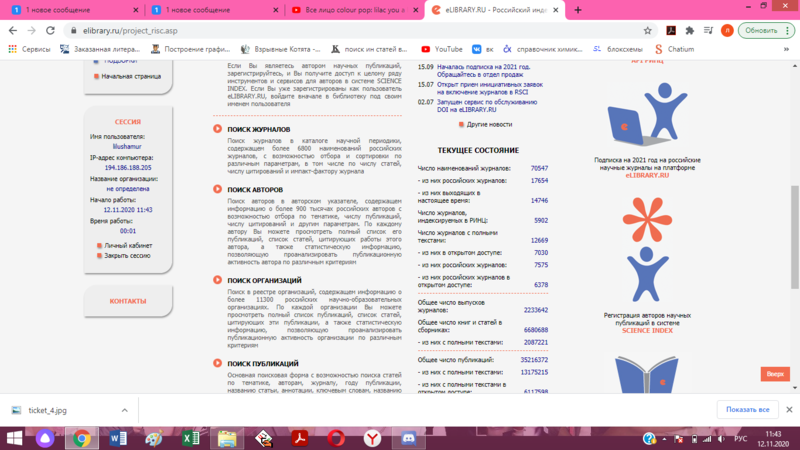The width and height of the screenshot is (800, 450).
Task: Open the КОНТАКТЫ section
Action: pos(128,301)
